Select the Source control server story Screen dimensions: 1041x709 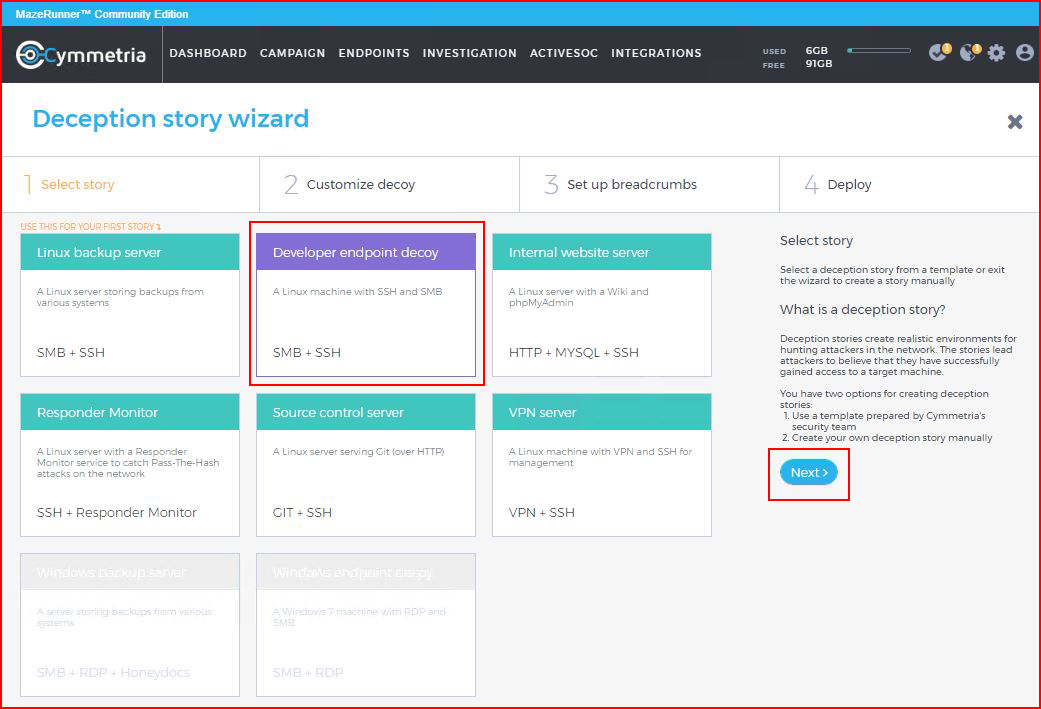tap(366, 465)
